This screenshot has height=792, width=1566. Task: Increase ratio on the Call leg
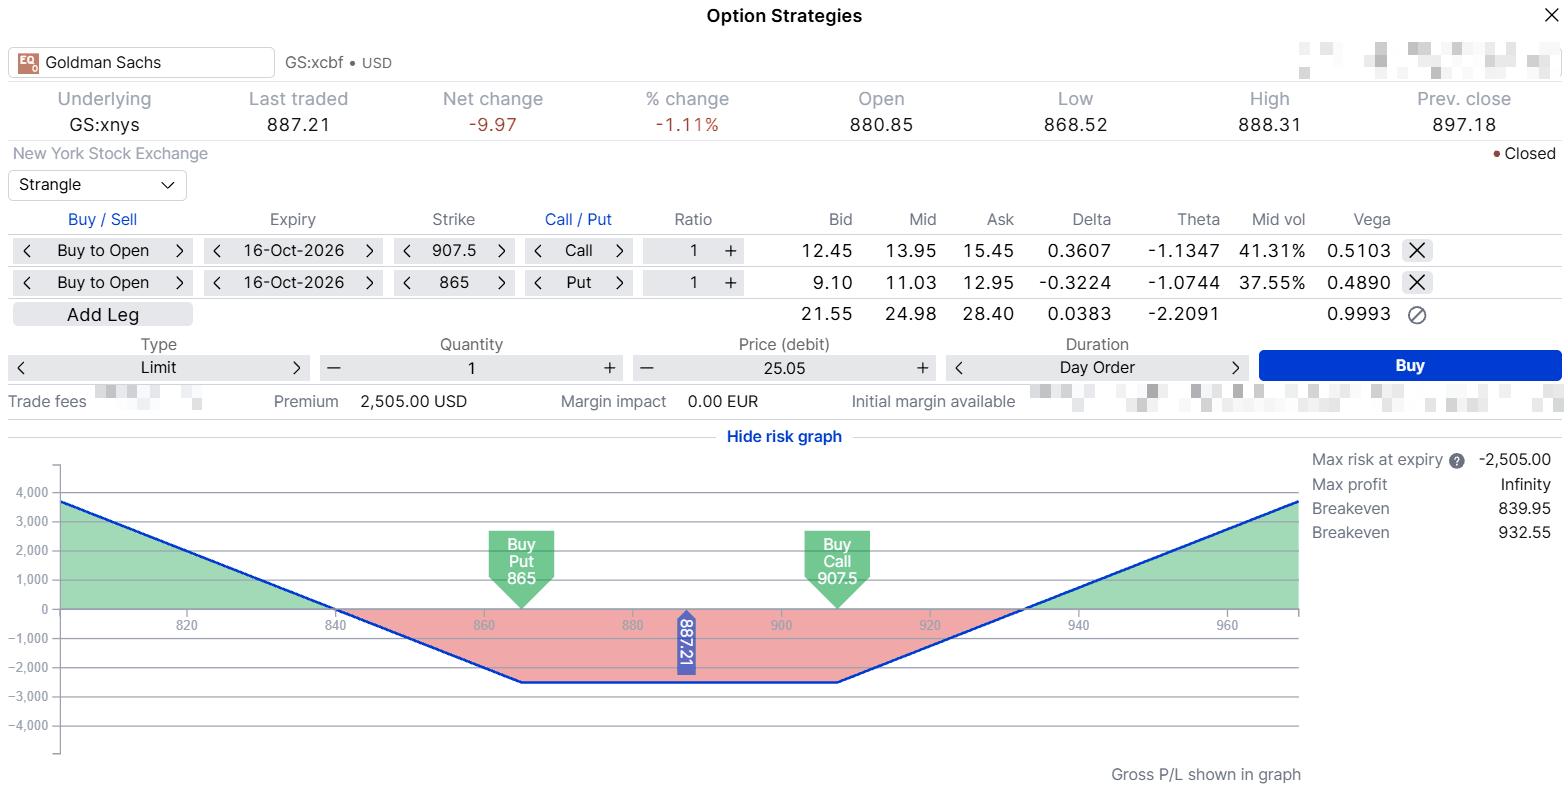pyautogui.click(x=731, y=251)
